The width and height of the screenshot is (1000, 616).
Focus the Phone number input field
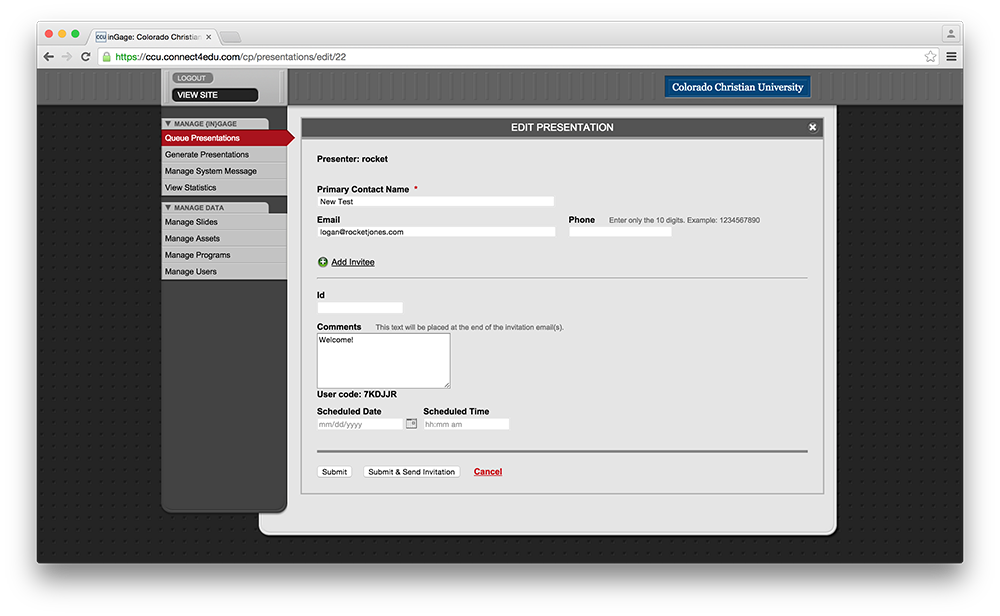[620, 232]
